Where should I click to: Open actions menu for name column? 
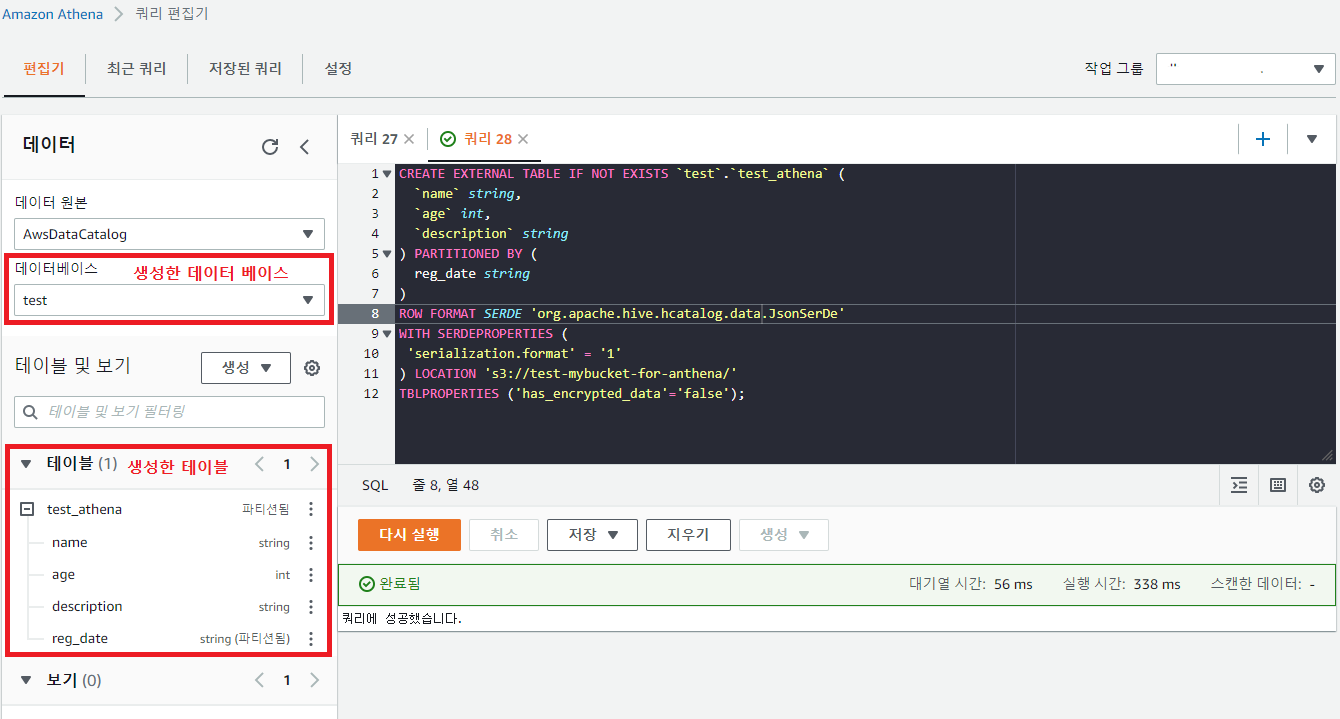(311, 543)
